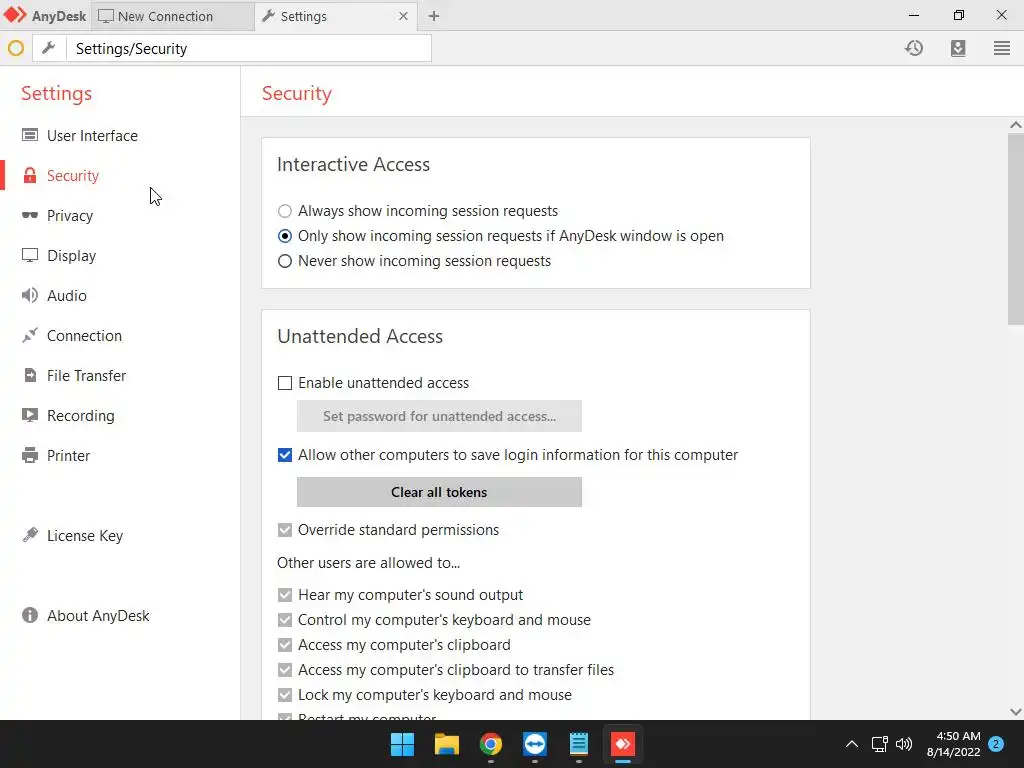Screen dimensions: 1024x768
Task: Click the AnyDesk taskbar icon
Action: click(x=622, y=744)
